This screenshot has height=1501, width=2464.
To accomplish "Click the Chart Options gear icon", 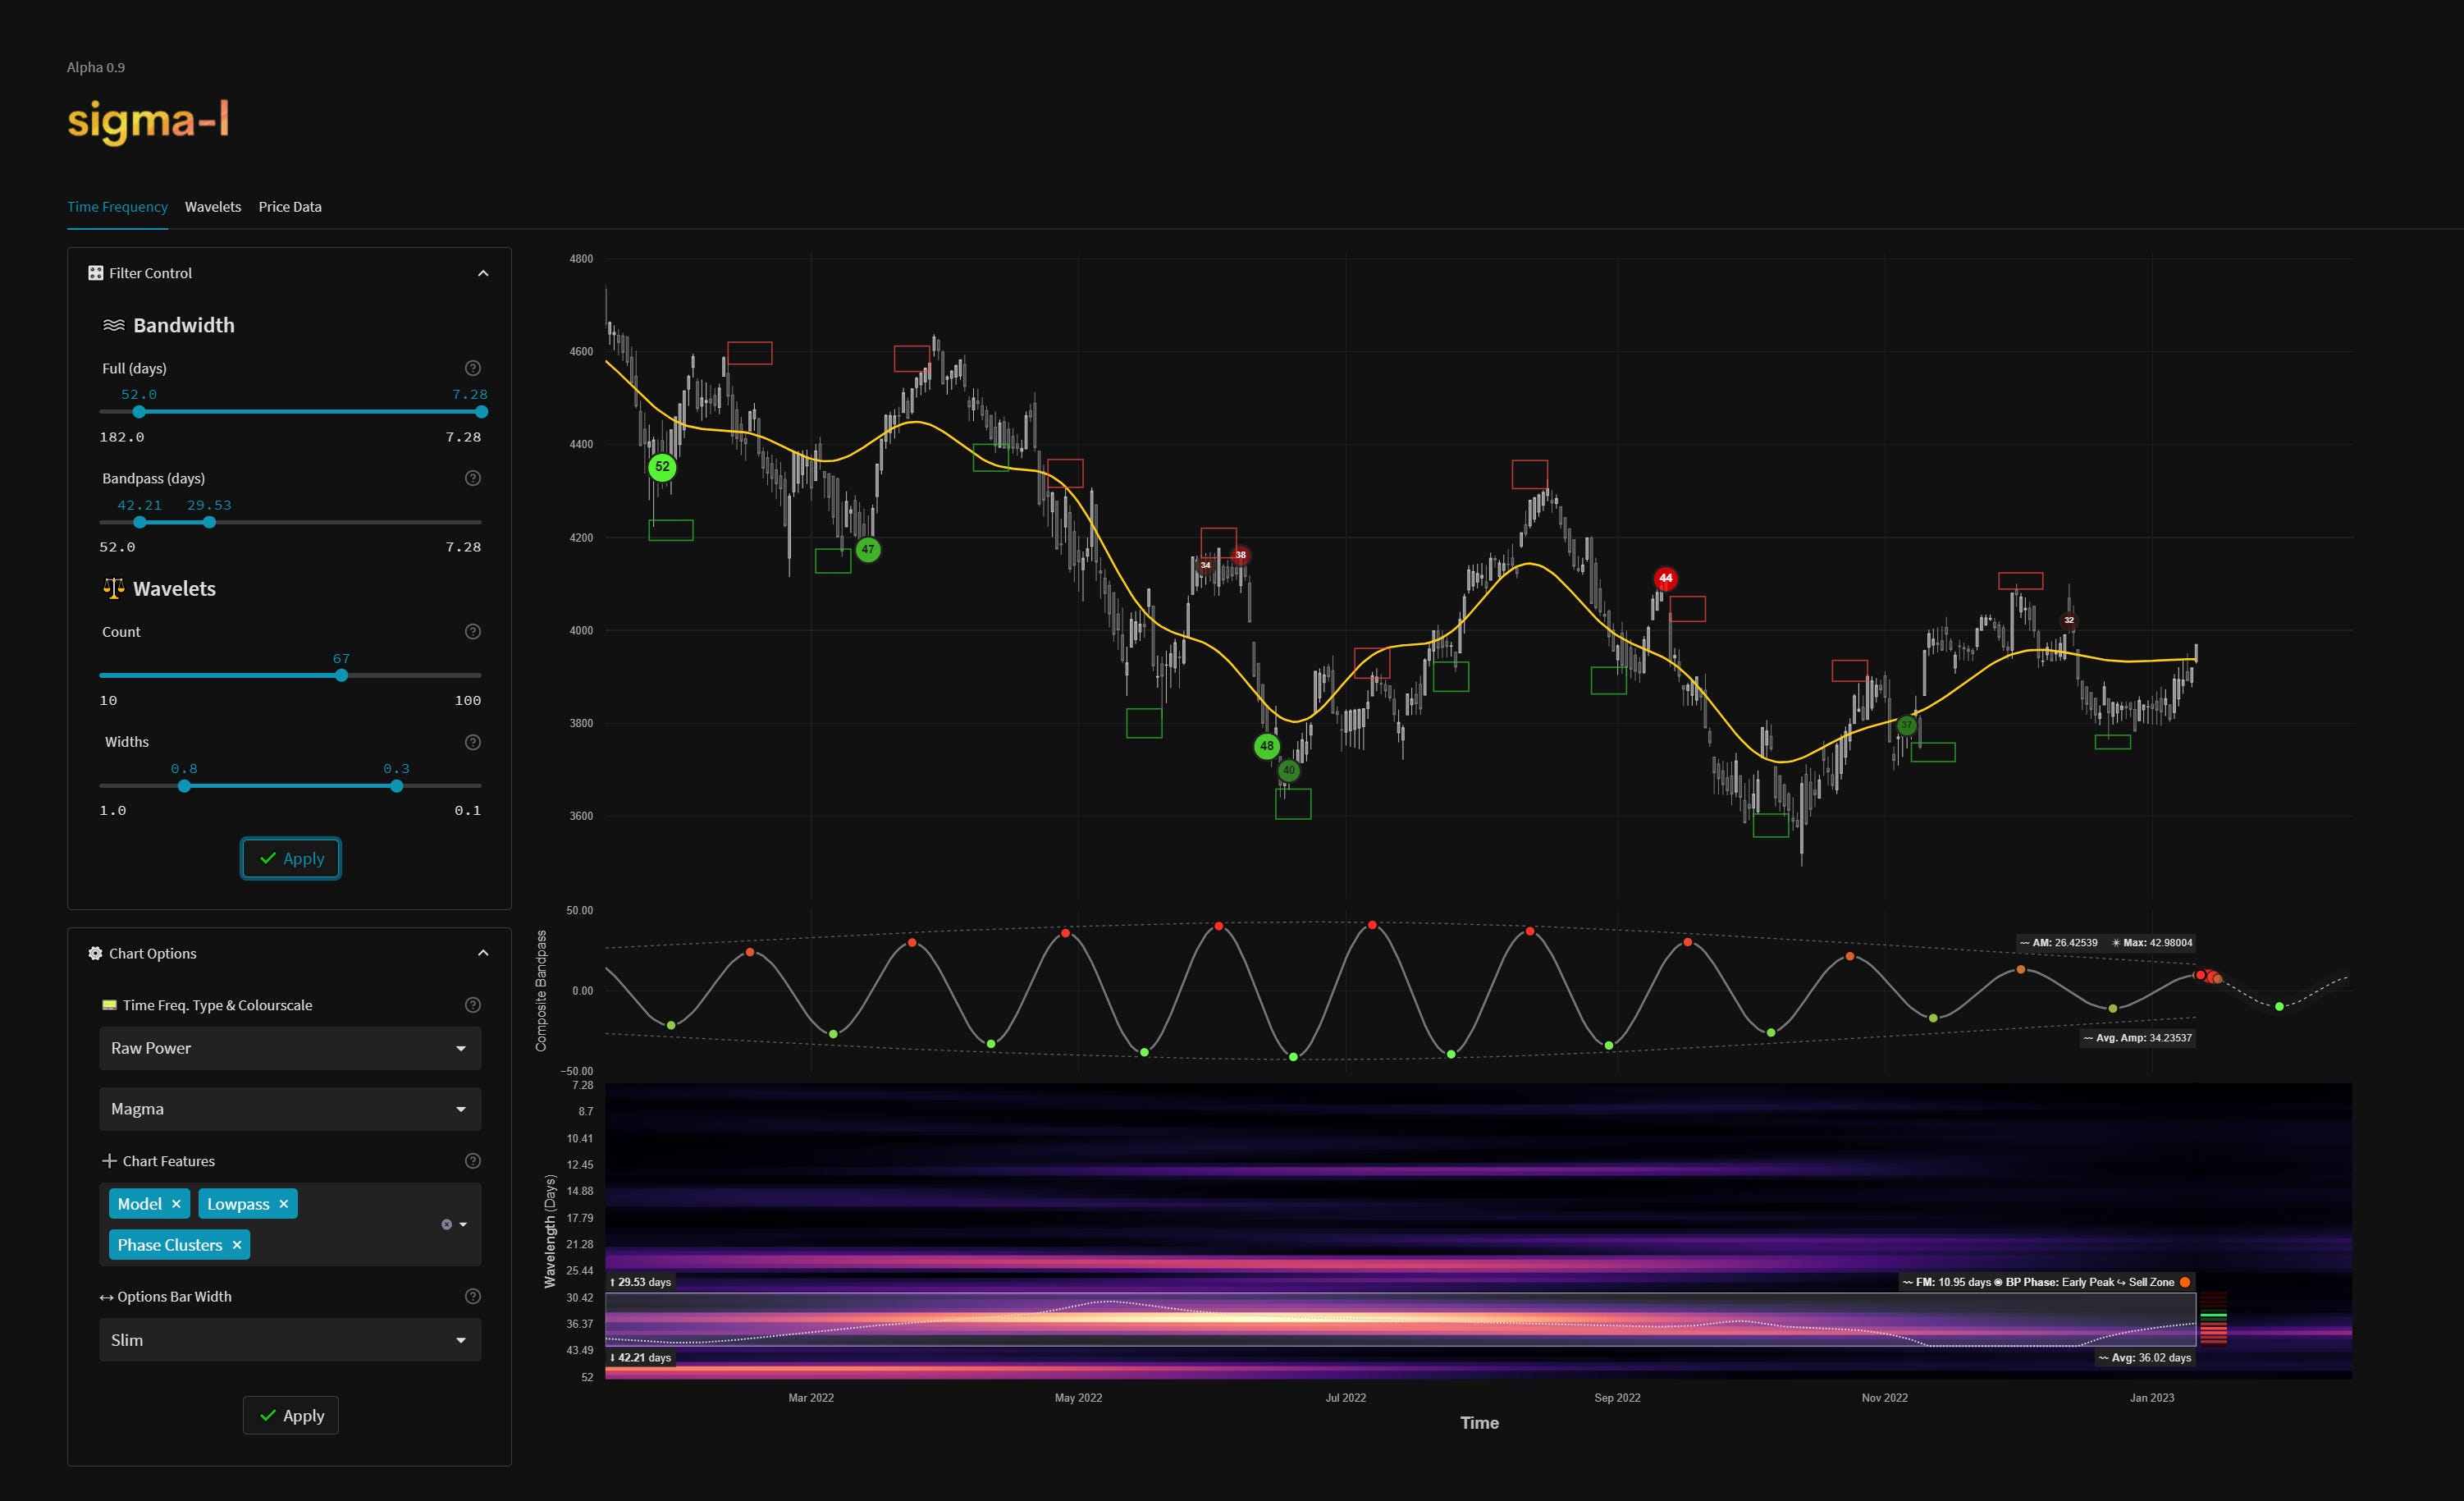I will 94,953.
